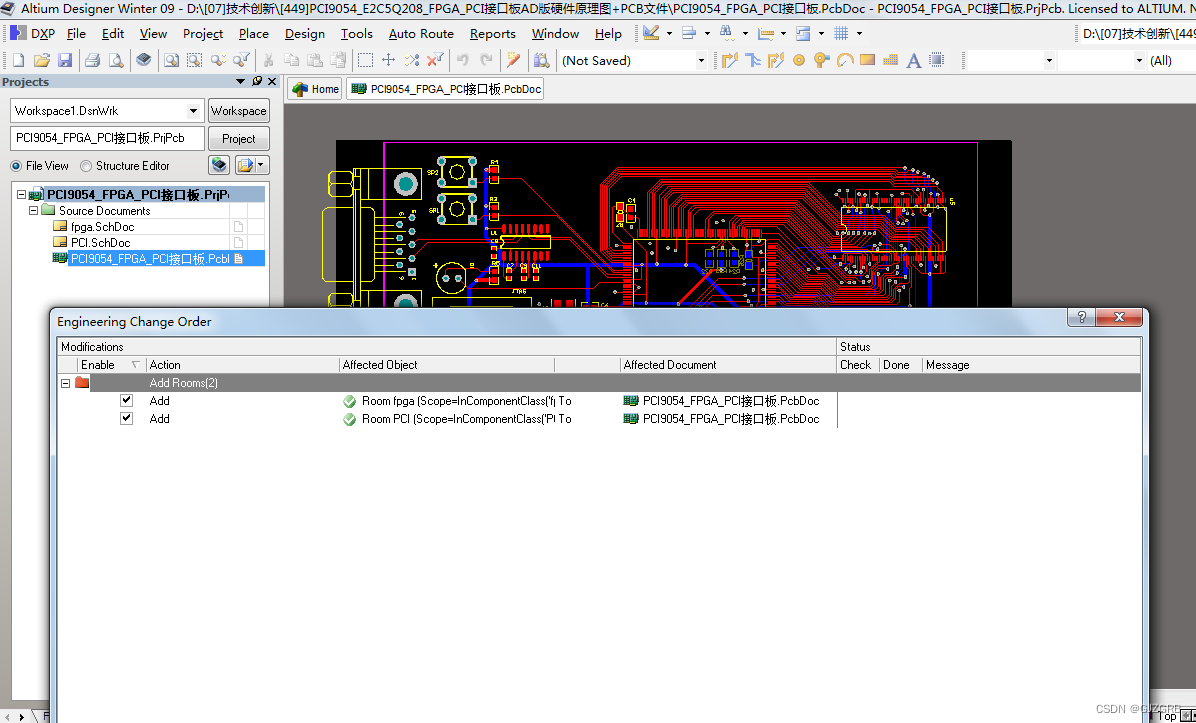Select the Place String tool (A icon)
The image size is (1196, 723).
(912, 60)
